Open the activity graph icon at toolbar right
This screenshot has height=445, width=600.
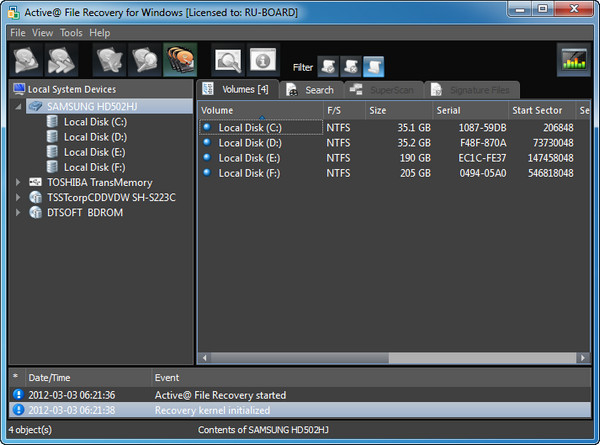573,61
